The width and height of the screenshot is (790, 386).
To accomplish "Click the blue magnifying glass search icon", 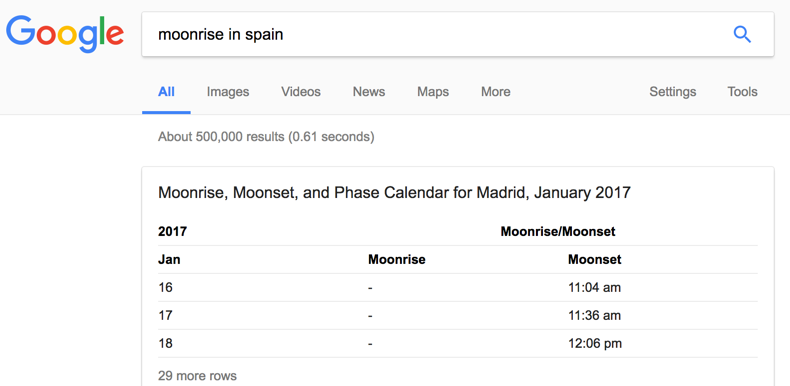I will point(742,35).
